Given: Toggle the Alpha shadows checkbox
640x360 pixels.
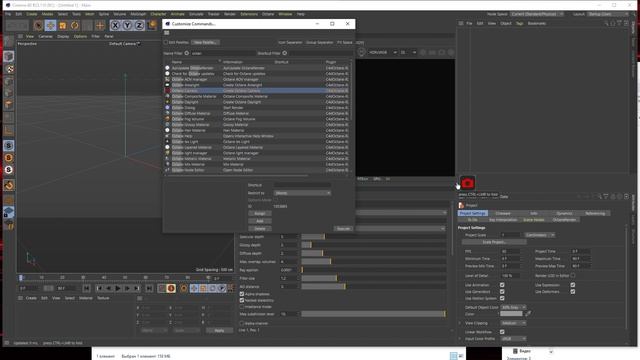Looking at the screenshot, I should point(242,294).
